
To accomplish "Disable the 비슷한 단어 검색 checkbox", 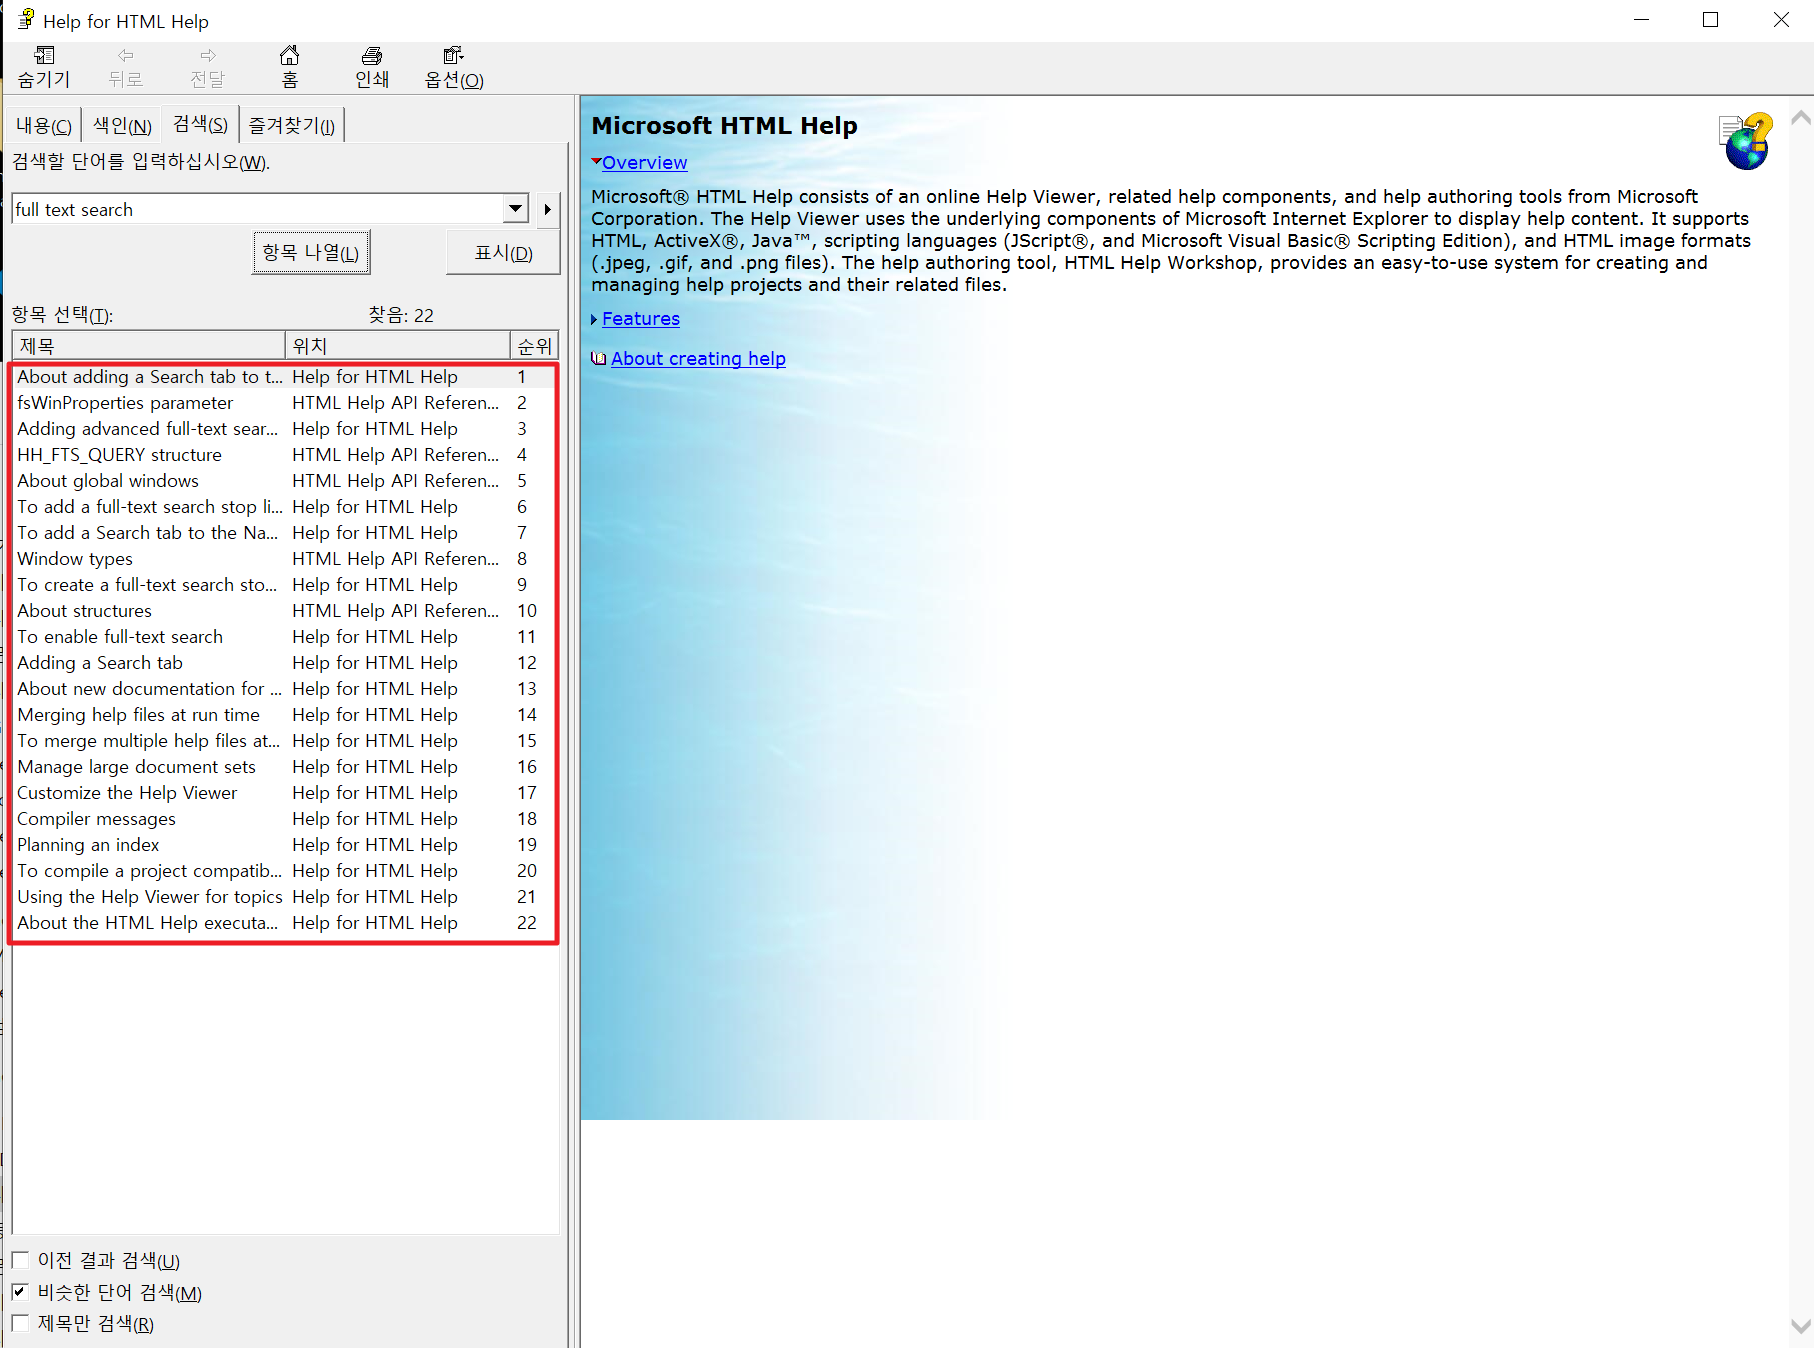I will pos(21,1291).
